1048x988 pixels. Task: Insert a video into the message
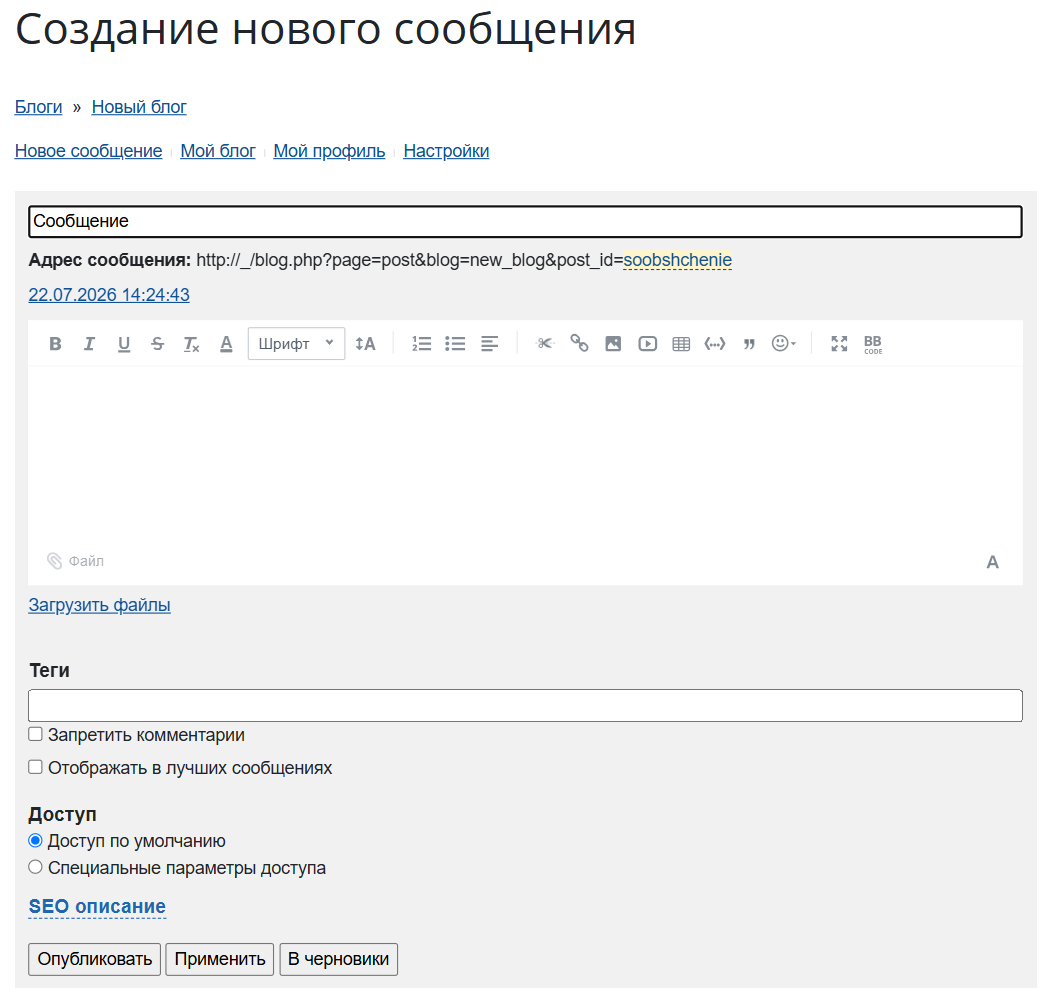click(648, 344)
